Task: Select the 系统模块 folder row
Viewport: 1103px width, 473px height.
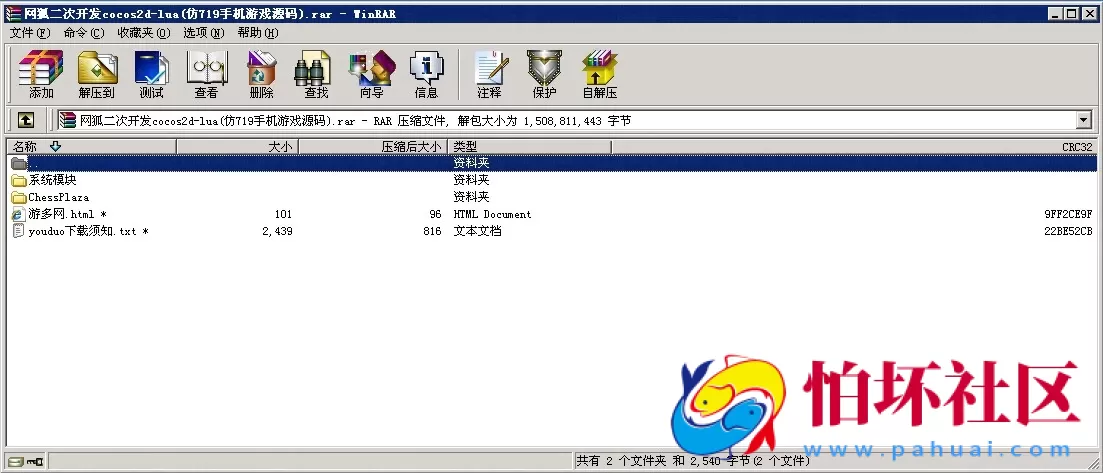Action: [552, 180]
